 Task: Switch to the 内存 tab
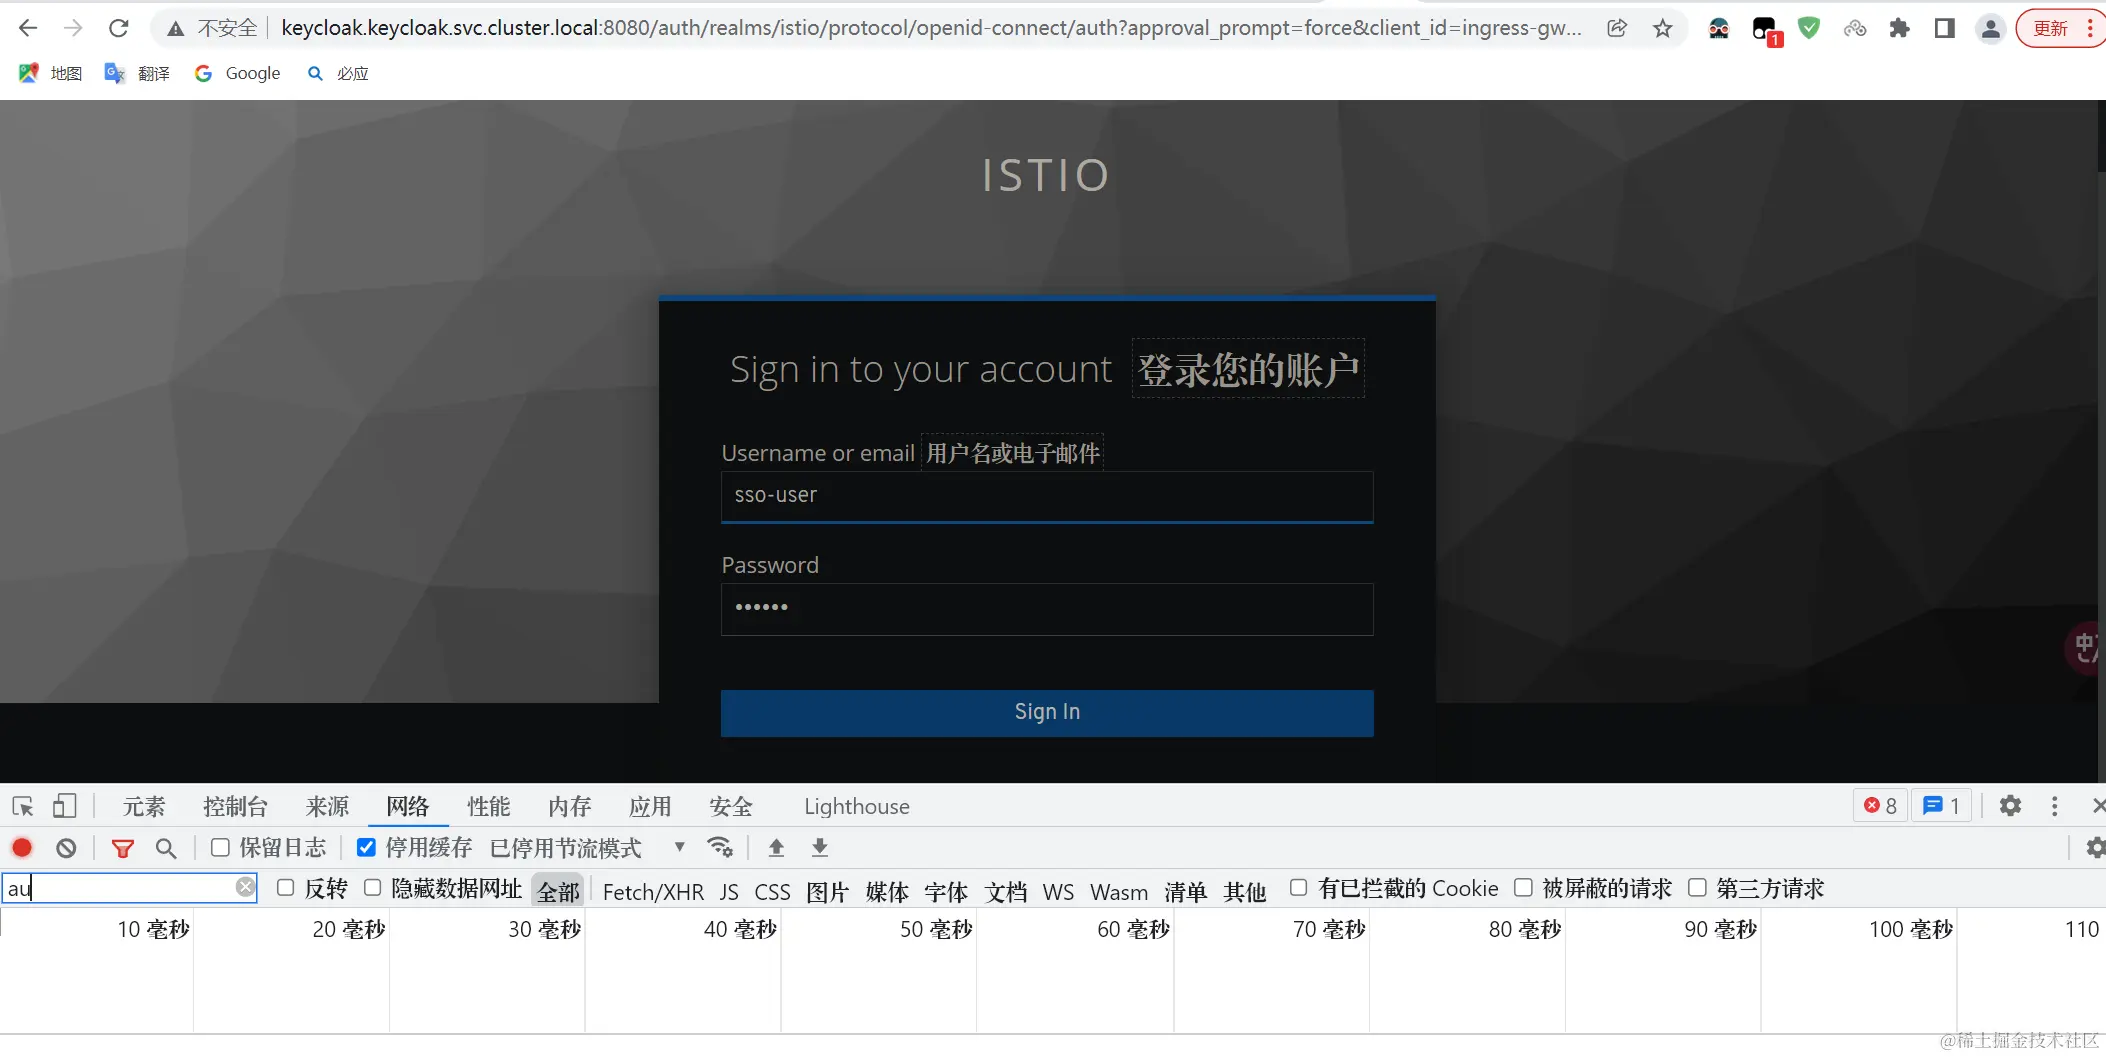[570, 806]
